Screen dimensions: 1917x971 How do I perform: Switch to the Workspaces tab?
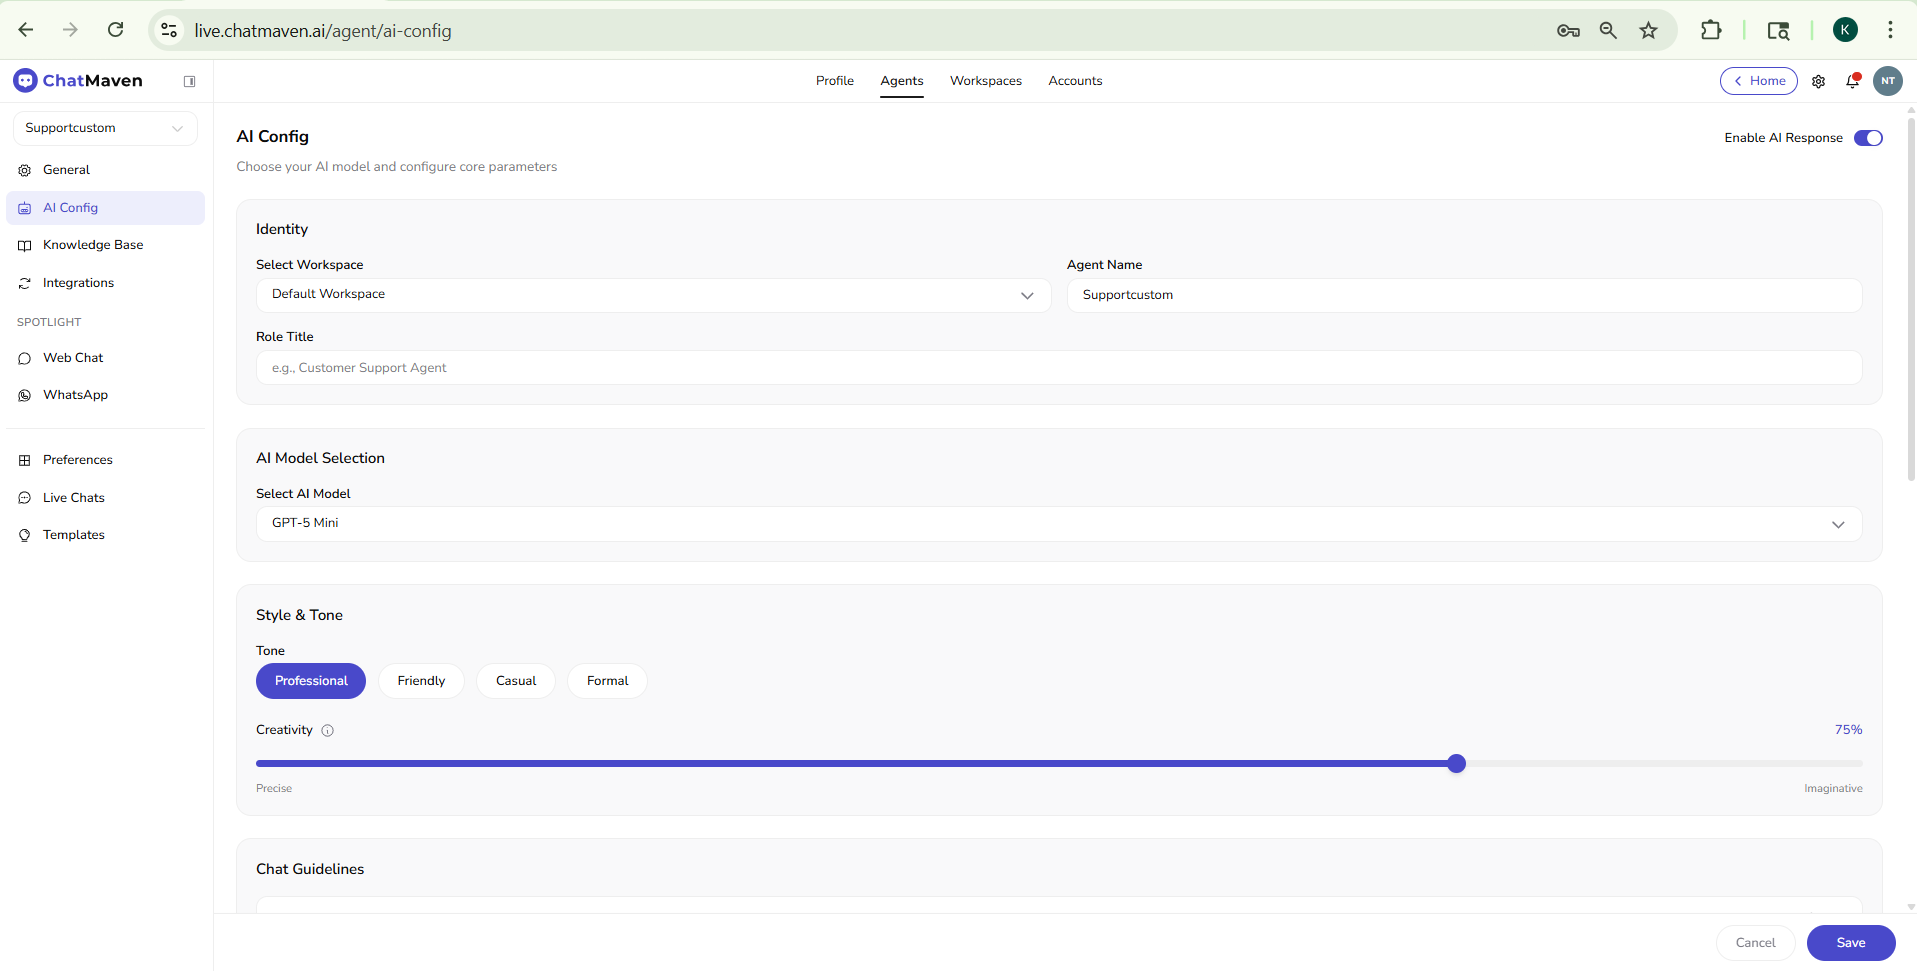(x=986, y=81)
